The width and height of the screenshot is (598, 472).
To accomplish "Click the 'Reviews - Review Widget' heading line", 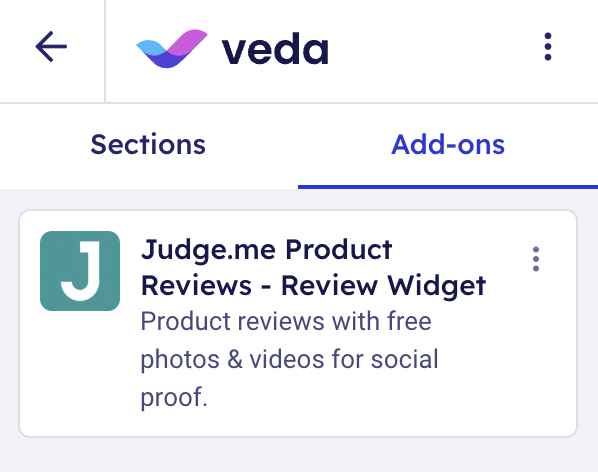I will [x=313, y=286].
